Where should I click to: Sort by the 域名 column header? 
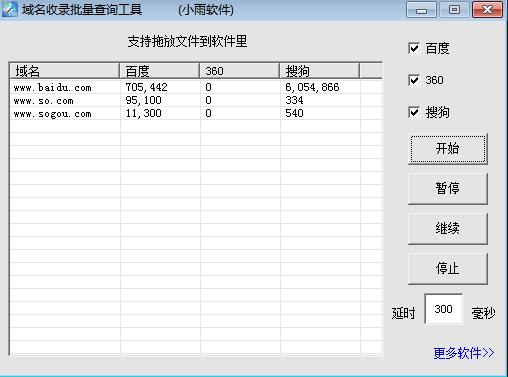point(65,71)
